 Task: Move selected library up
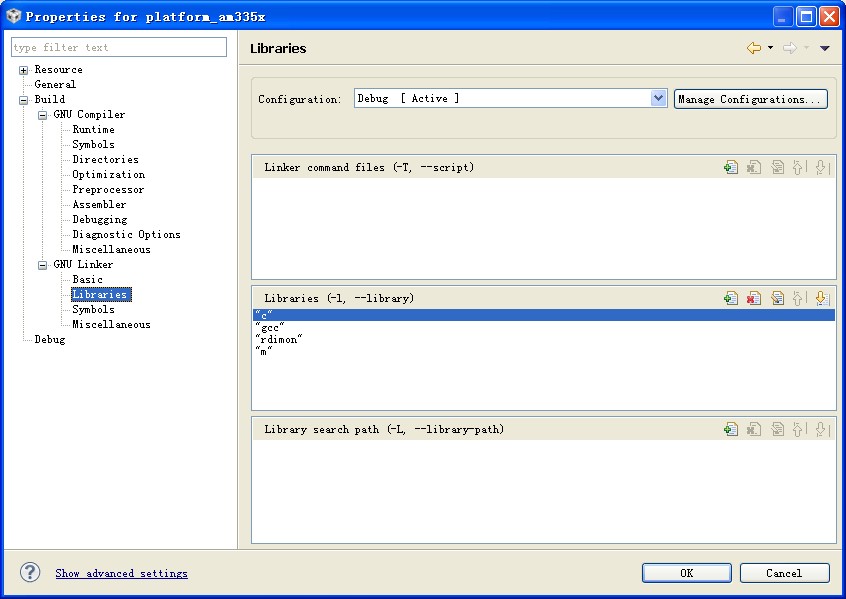click(x=799, y=298)
